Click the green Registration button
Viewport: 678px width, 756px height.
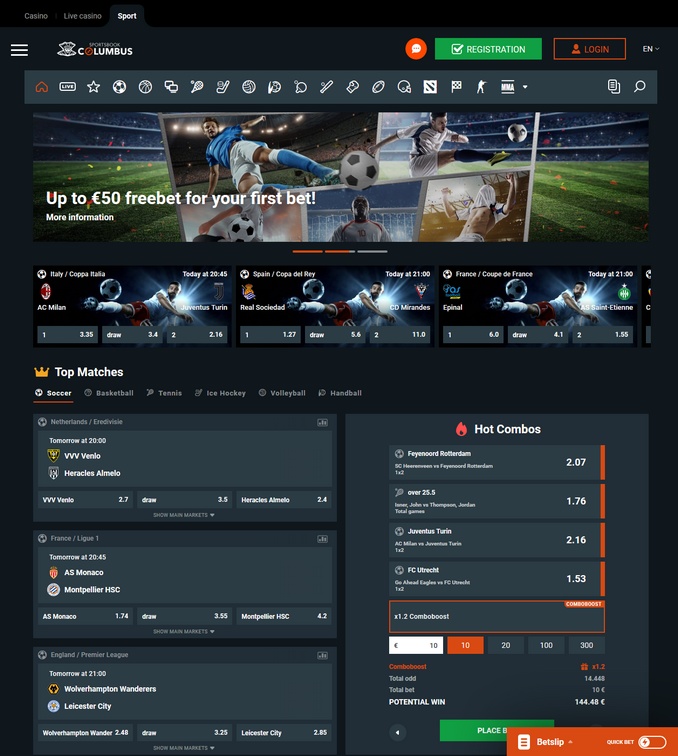488,49
